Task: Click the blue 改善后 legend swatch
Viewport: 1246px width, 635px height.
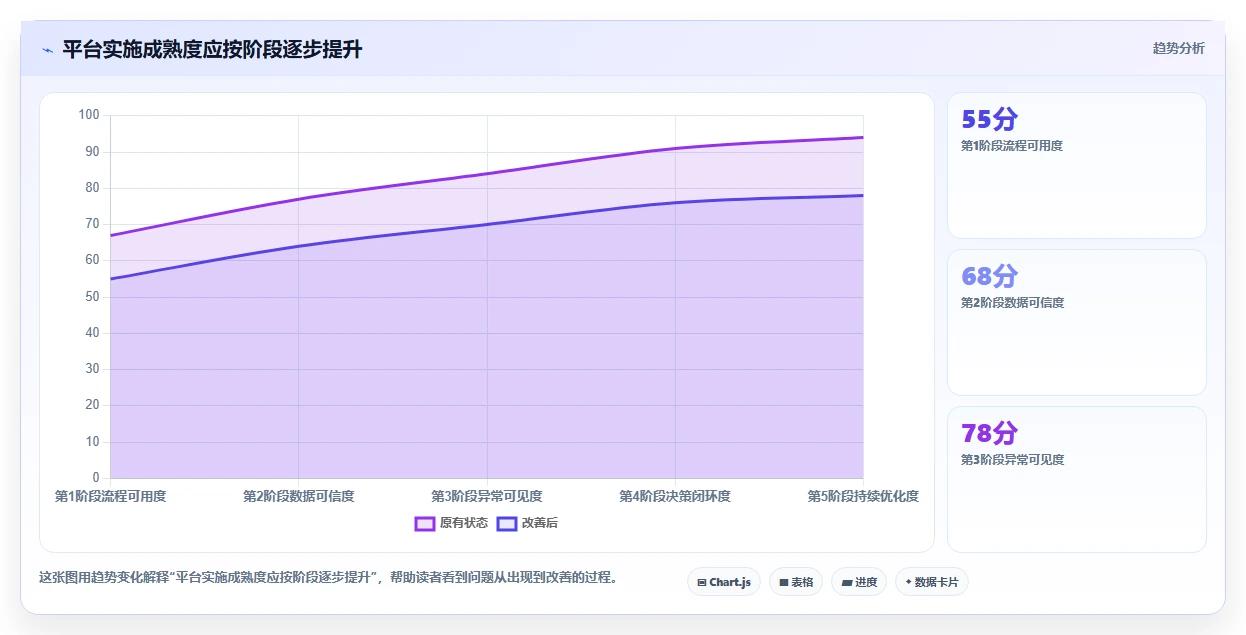Action: pyautogui.click(x=507, y=523)
